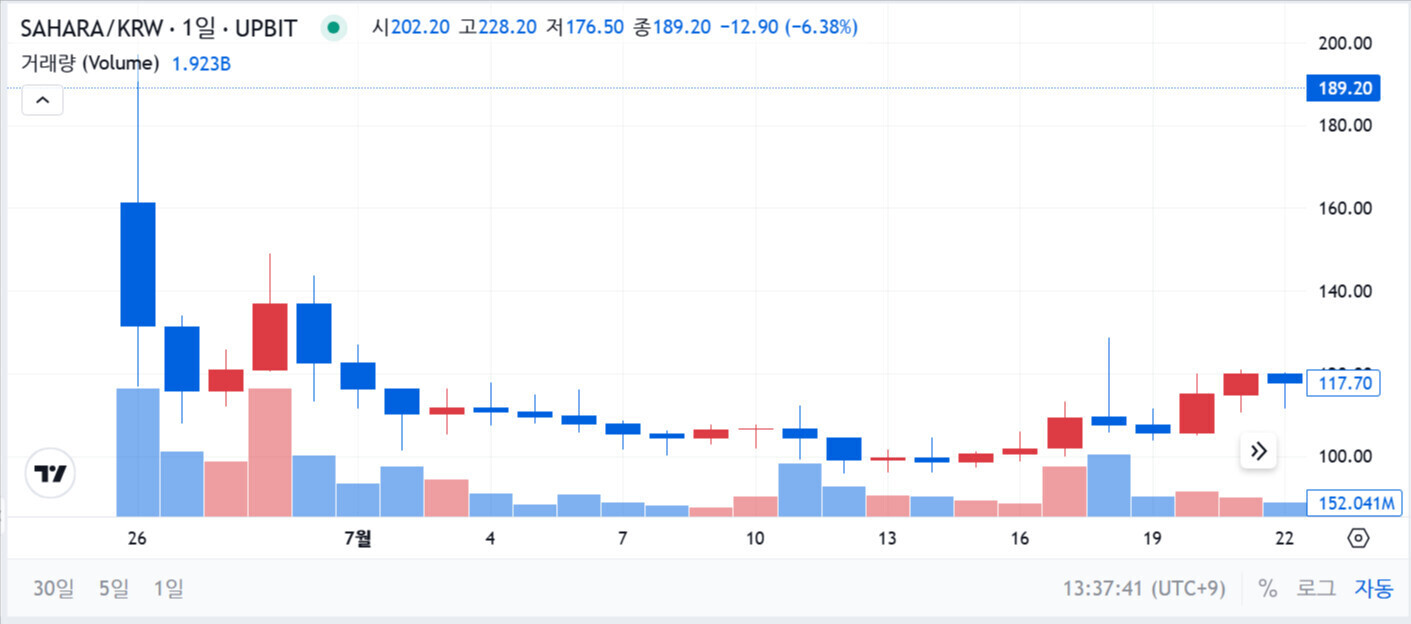Viewport: 1411px width, 624px height.
Task: Jump to latest bar arrow button
Action: point(1259,451)
